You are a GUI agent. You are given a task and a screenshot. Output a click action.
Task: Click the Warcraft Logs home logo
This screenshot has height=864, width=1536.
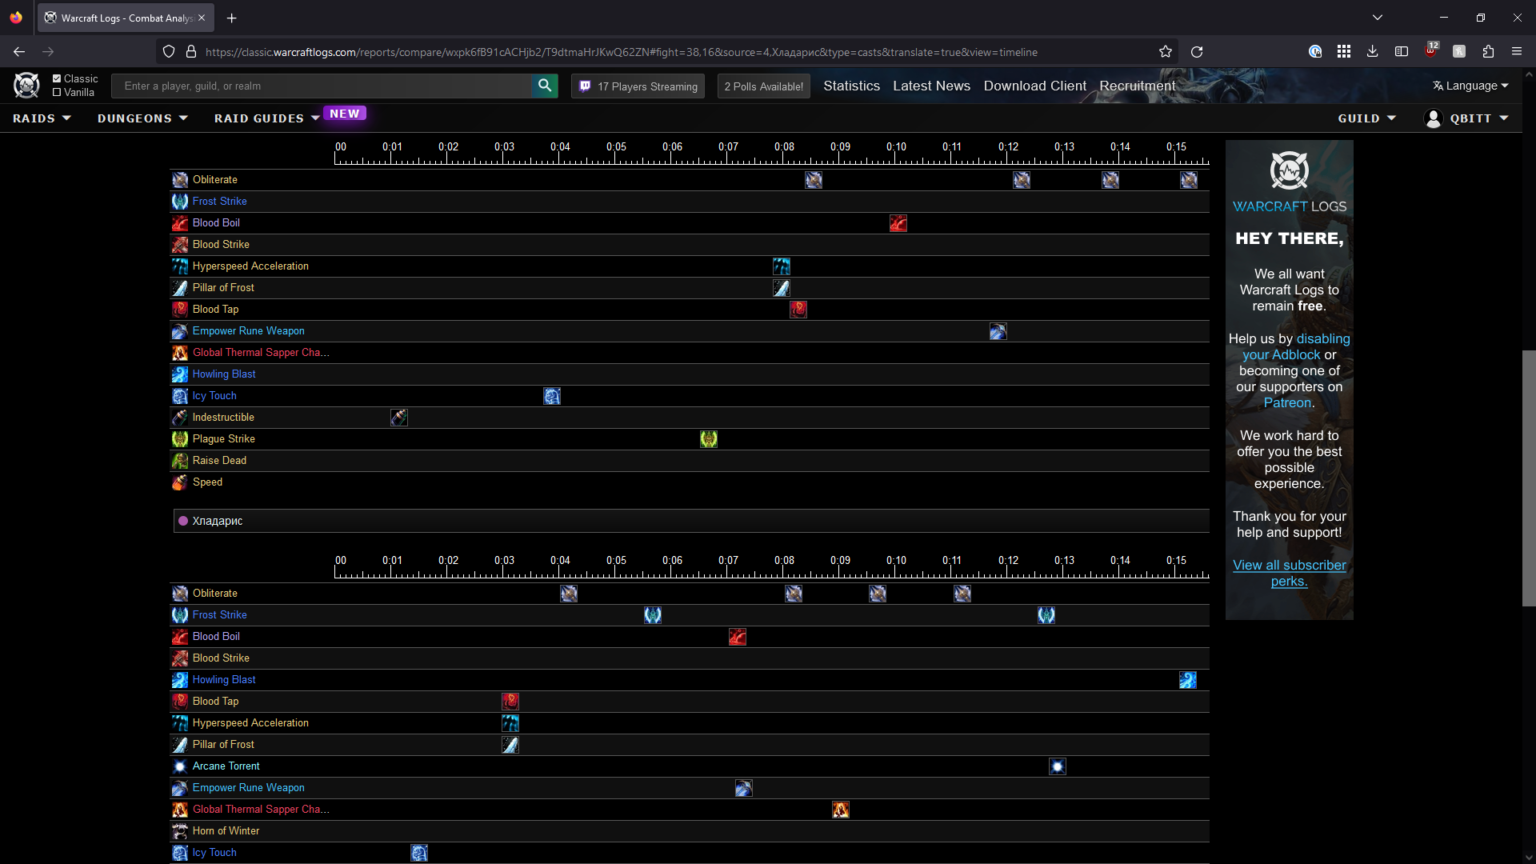pyautogui.click(x=27, y=86)
